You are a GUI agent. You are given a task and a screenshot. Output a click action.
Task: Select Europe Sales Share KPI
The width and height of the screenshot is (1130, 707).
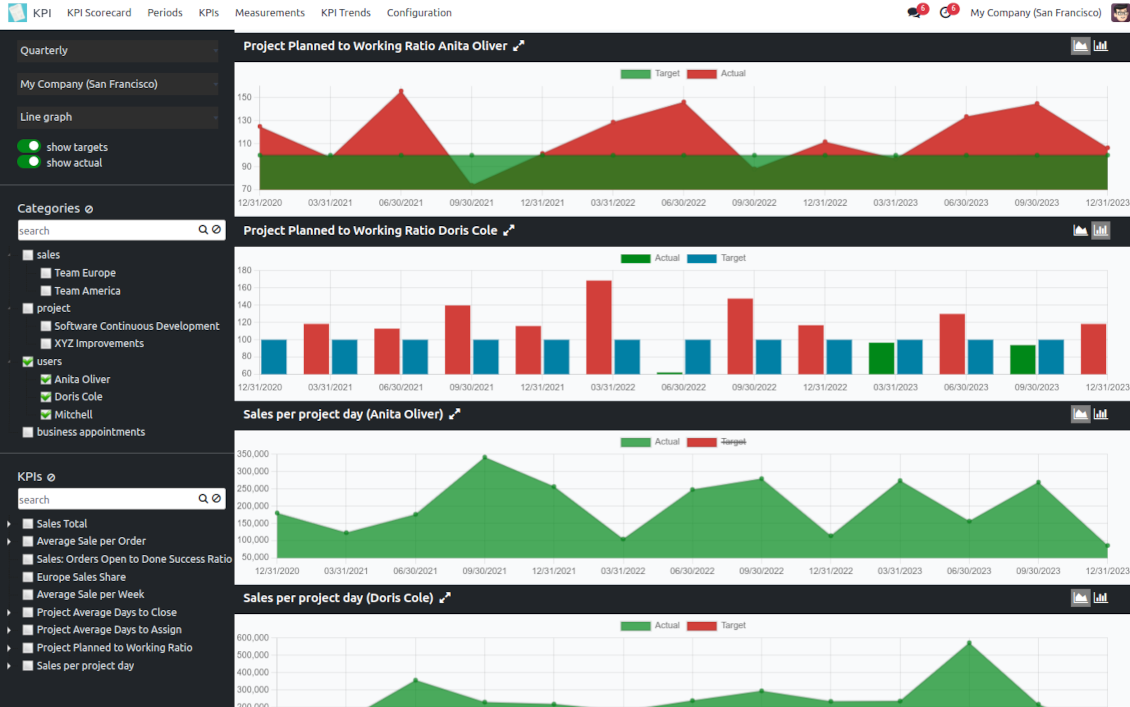click(x=81, y=577)
